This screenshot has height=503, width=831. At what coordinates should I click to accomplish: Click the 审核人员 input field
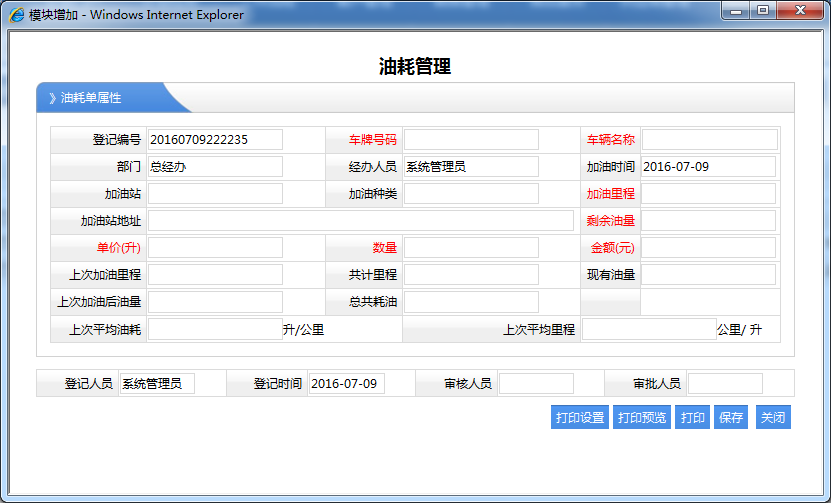point(536,383)
